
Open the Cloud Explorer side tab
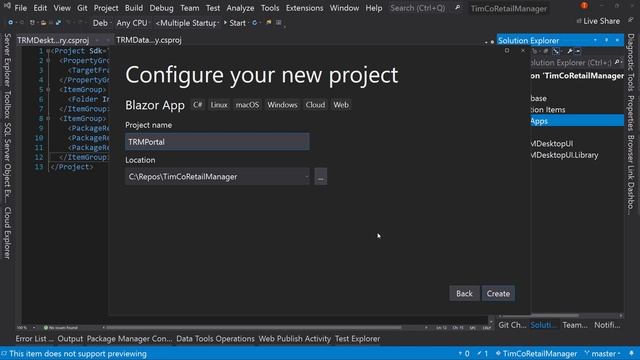7,233
